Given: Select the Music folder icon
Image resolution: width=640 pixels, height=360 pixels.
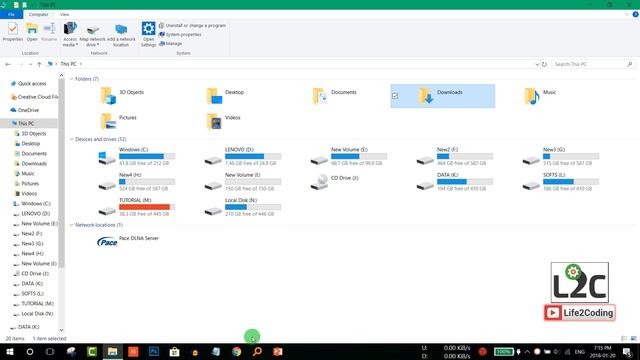Looking at the screenshot, I should pos(532,96).
